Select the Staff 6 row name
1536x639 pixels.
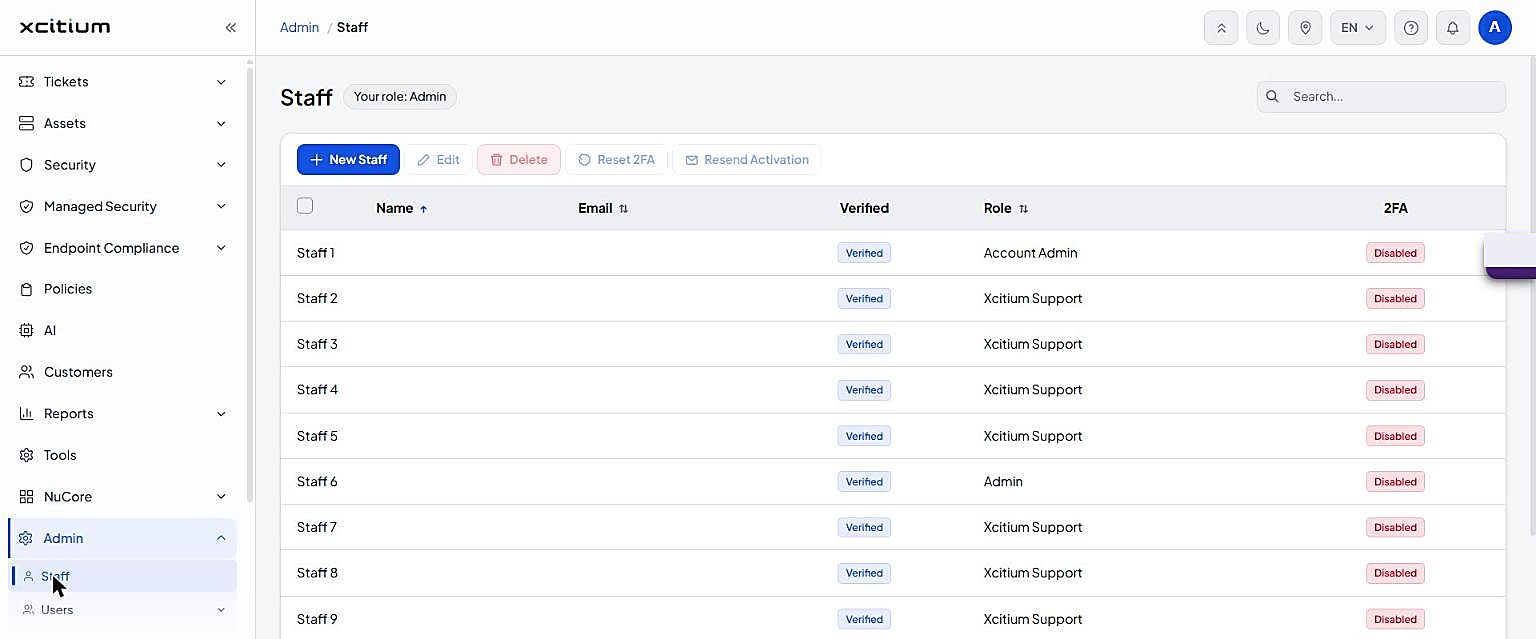pyautogui.click(x=317, y=481)
